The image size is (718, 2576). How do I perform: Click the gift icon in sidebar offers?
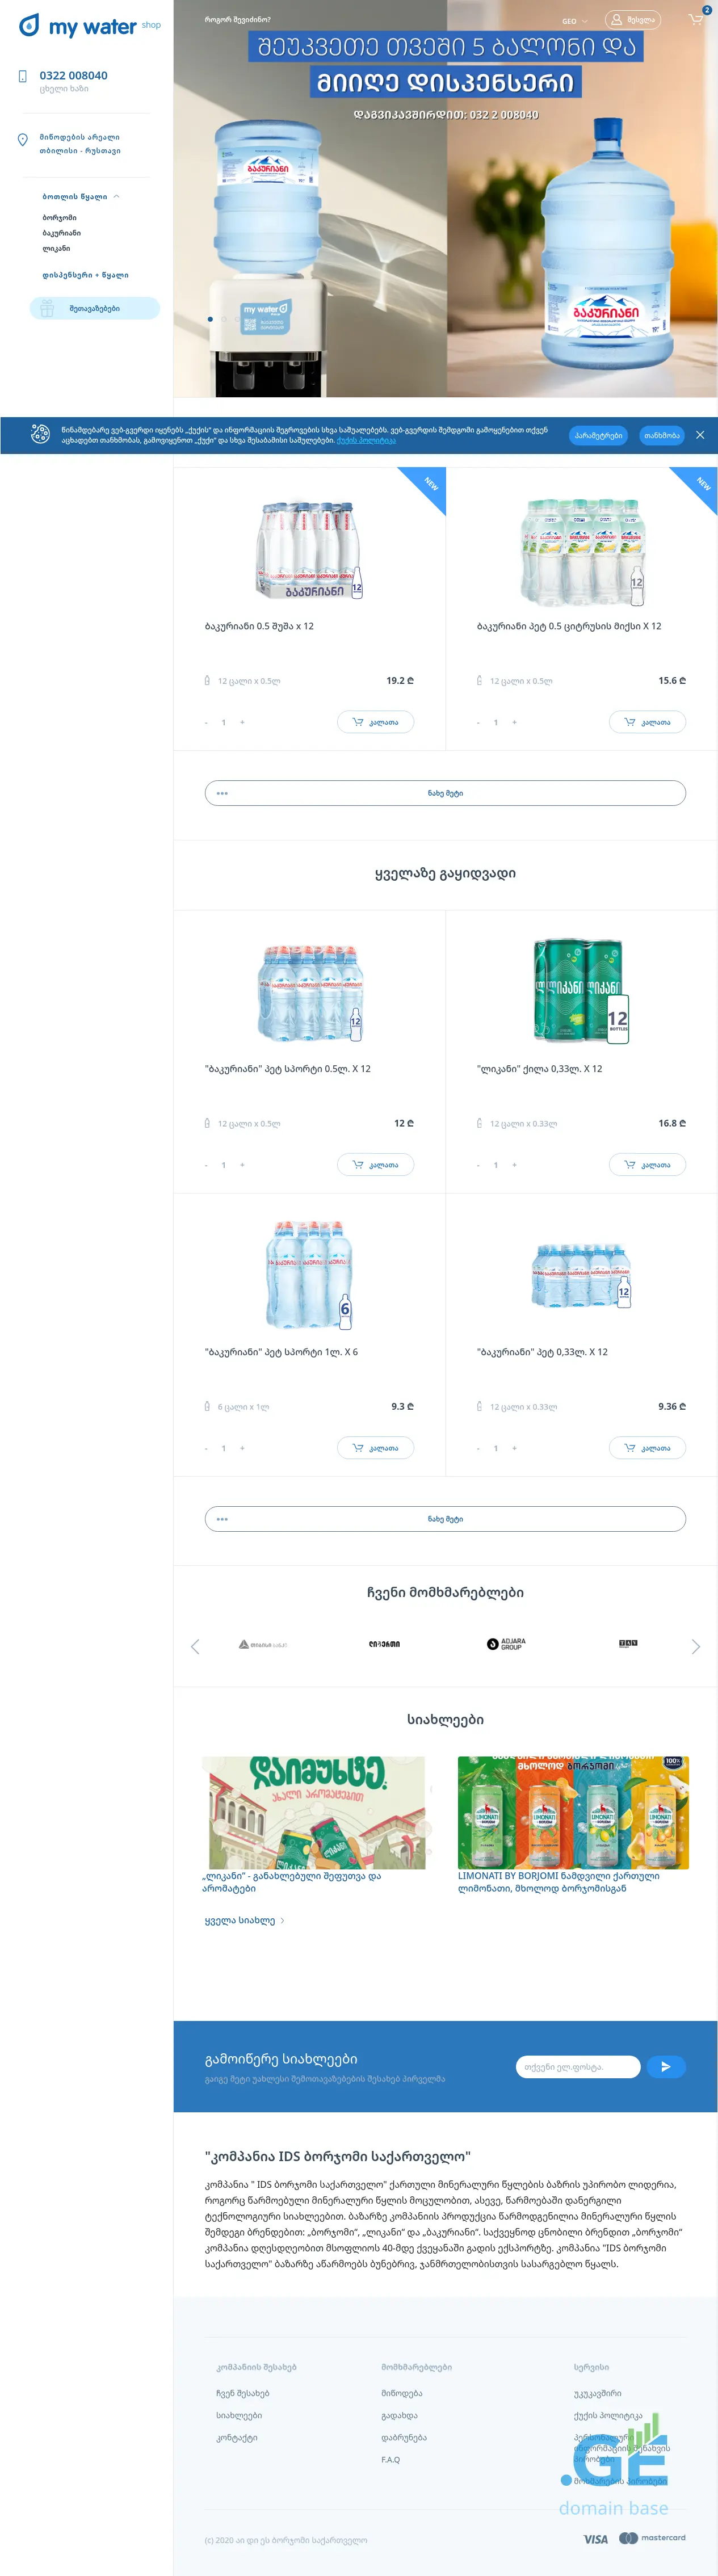tap(47, 308)
